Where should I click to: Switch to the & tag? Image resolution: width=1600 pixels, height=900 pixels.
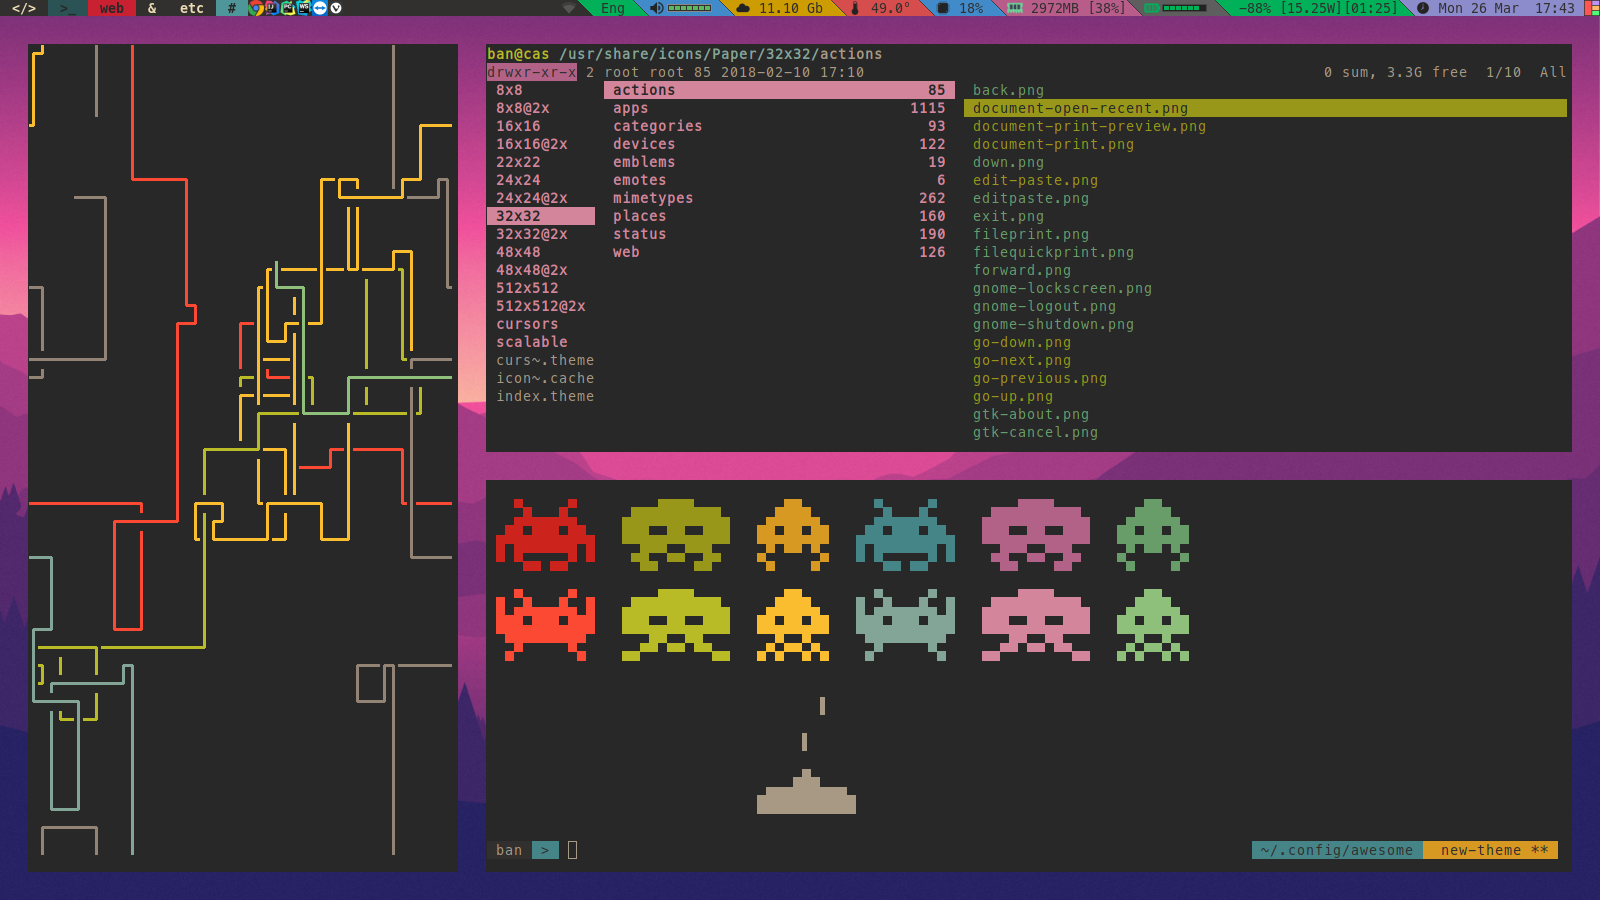pyautogui.click(x=152, y=8)
